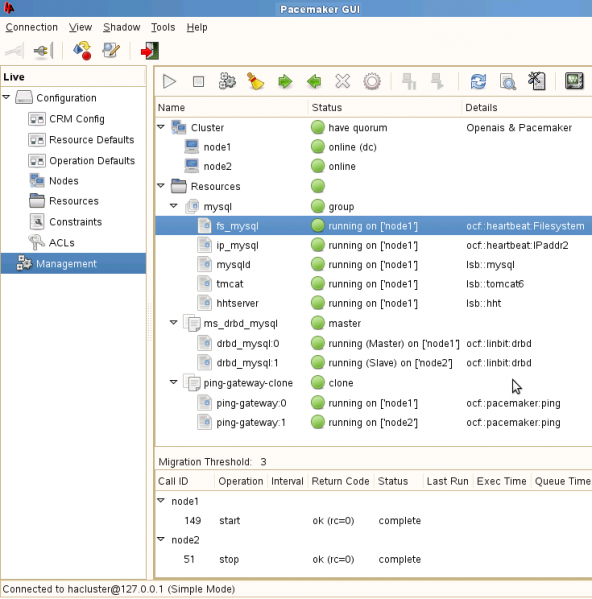This screenshot has width=592, height=599.
Task: Open the Tools menu
Action: [163, 28]
